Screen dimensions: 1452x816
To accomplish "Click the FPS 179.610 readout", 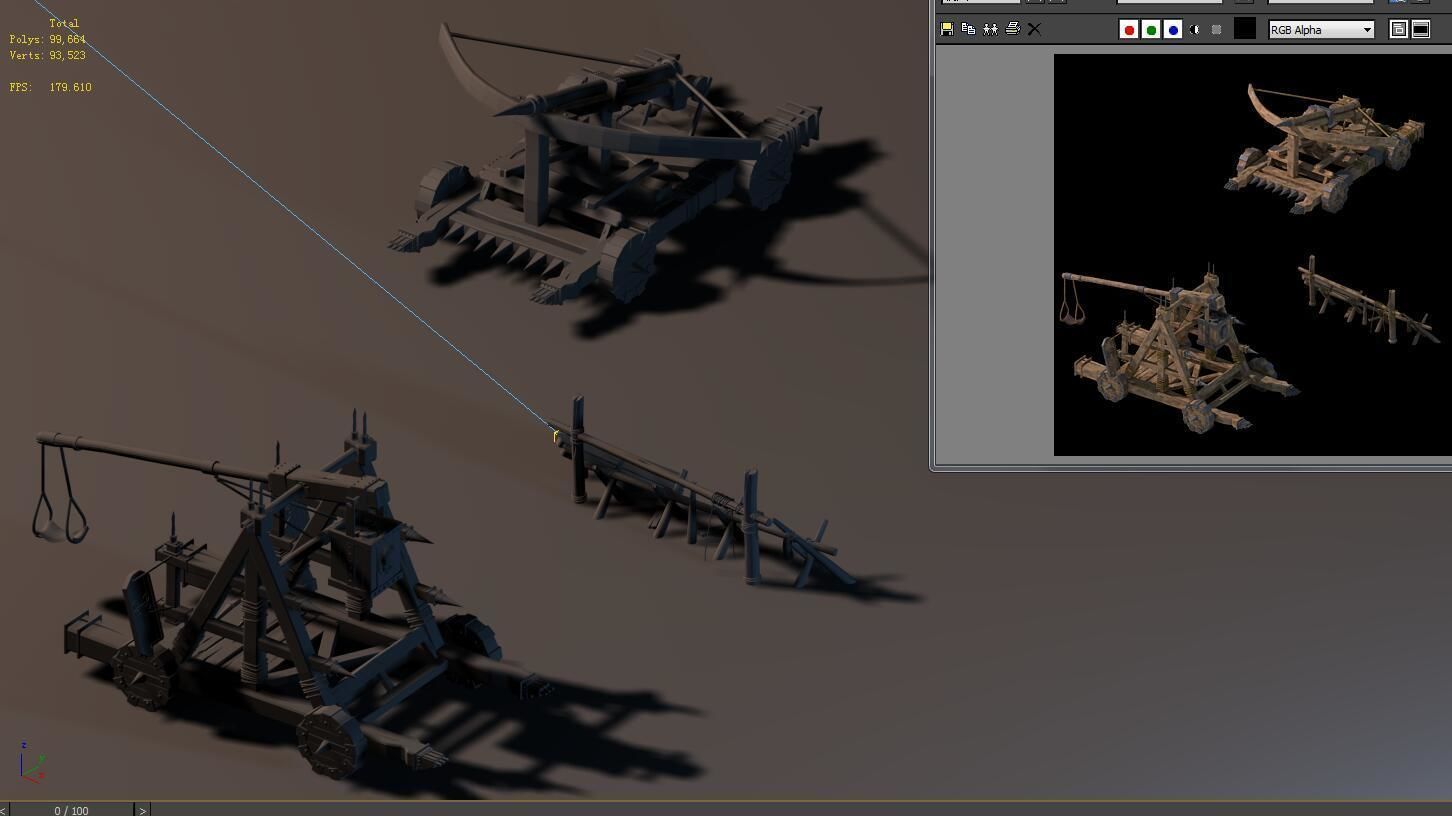I will point(50,87).
